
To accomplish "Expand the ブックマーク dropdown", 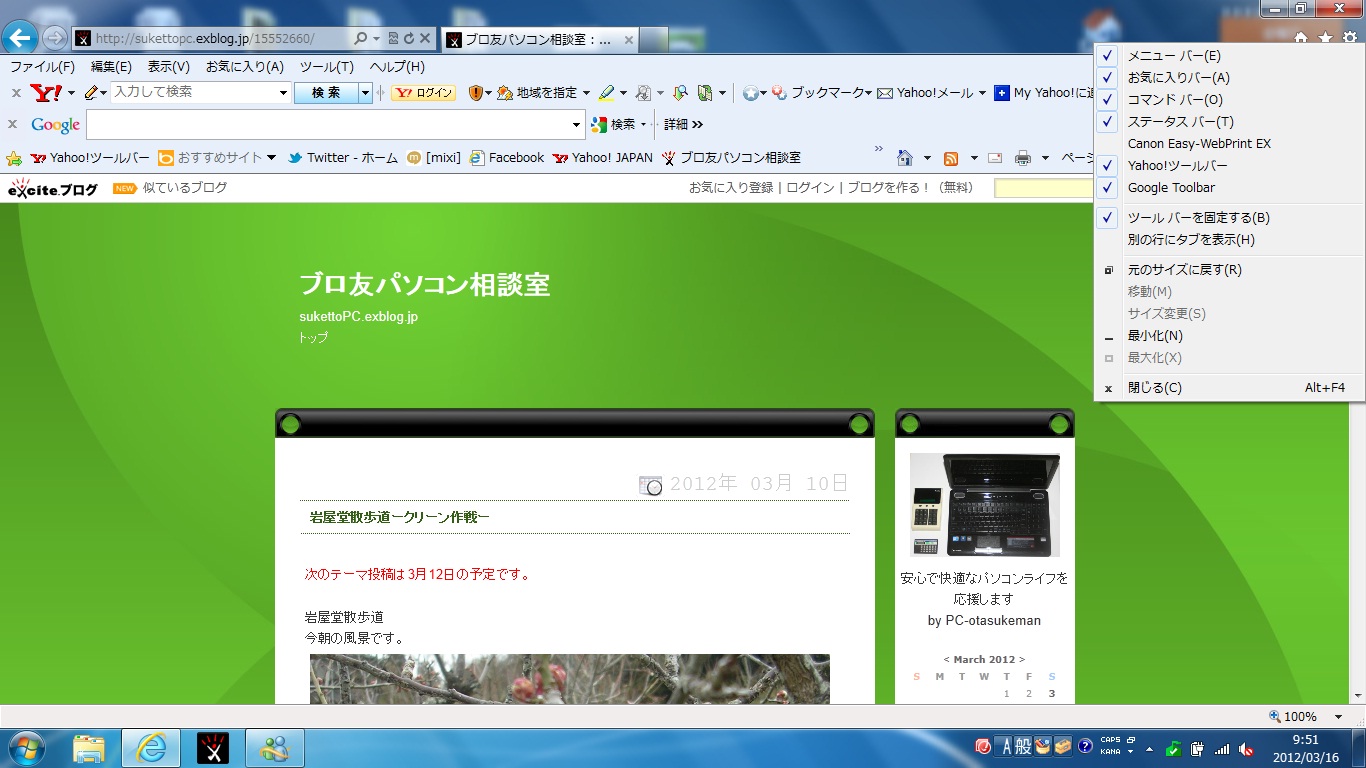I will point(869,93).
